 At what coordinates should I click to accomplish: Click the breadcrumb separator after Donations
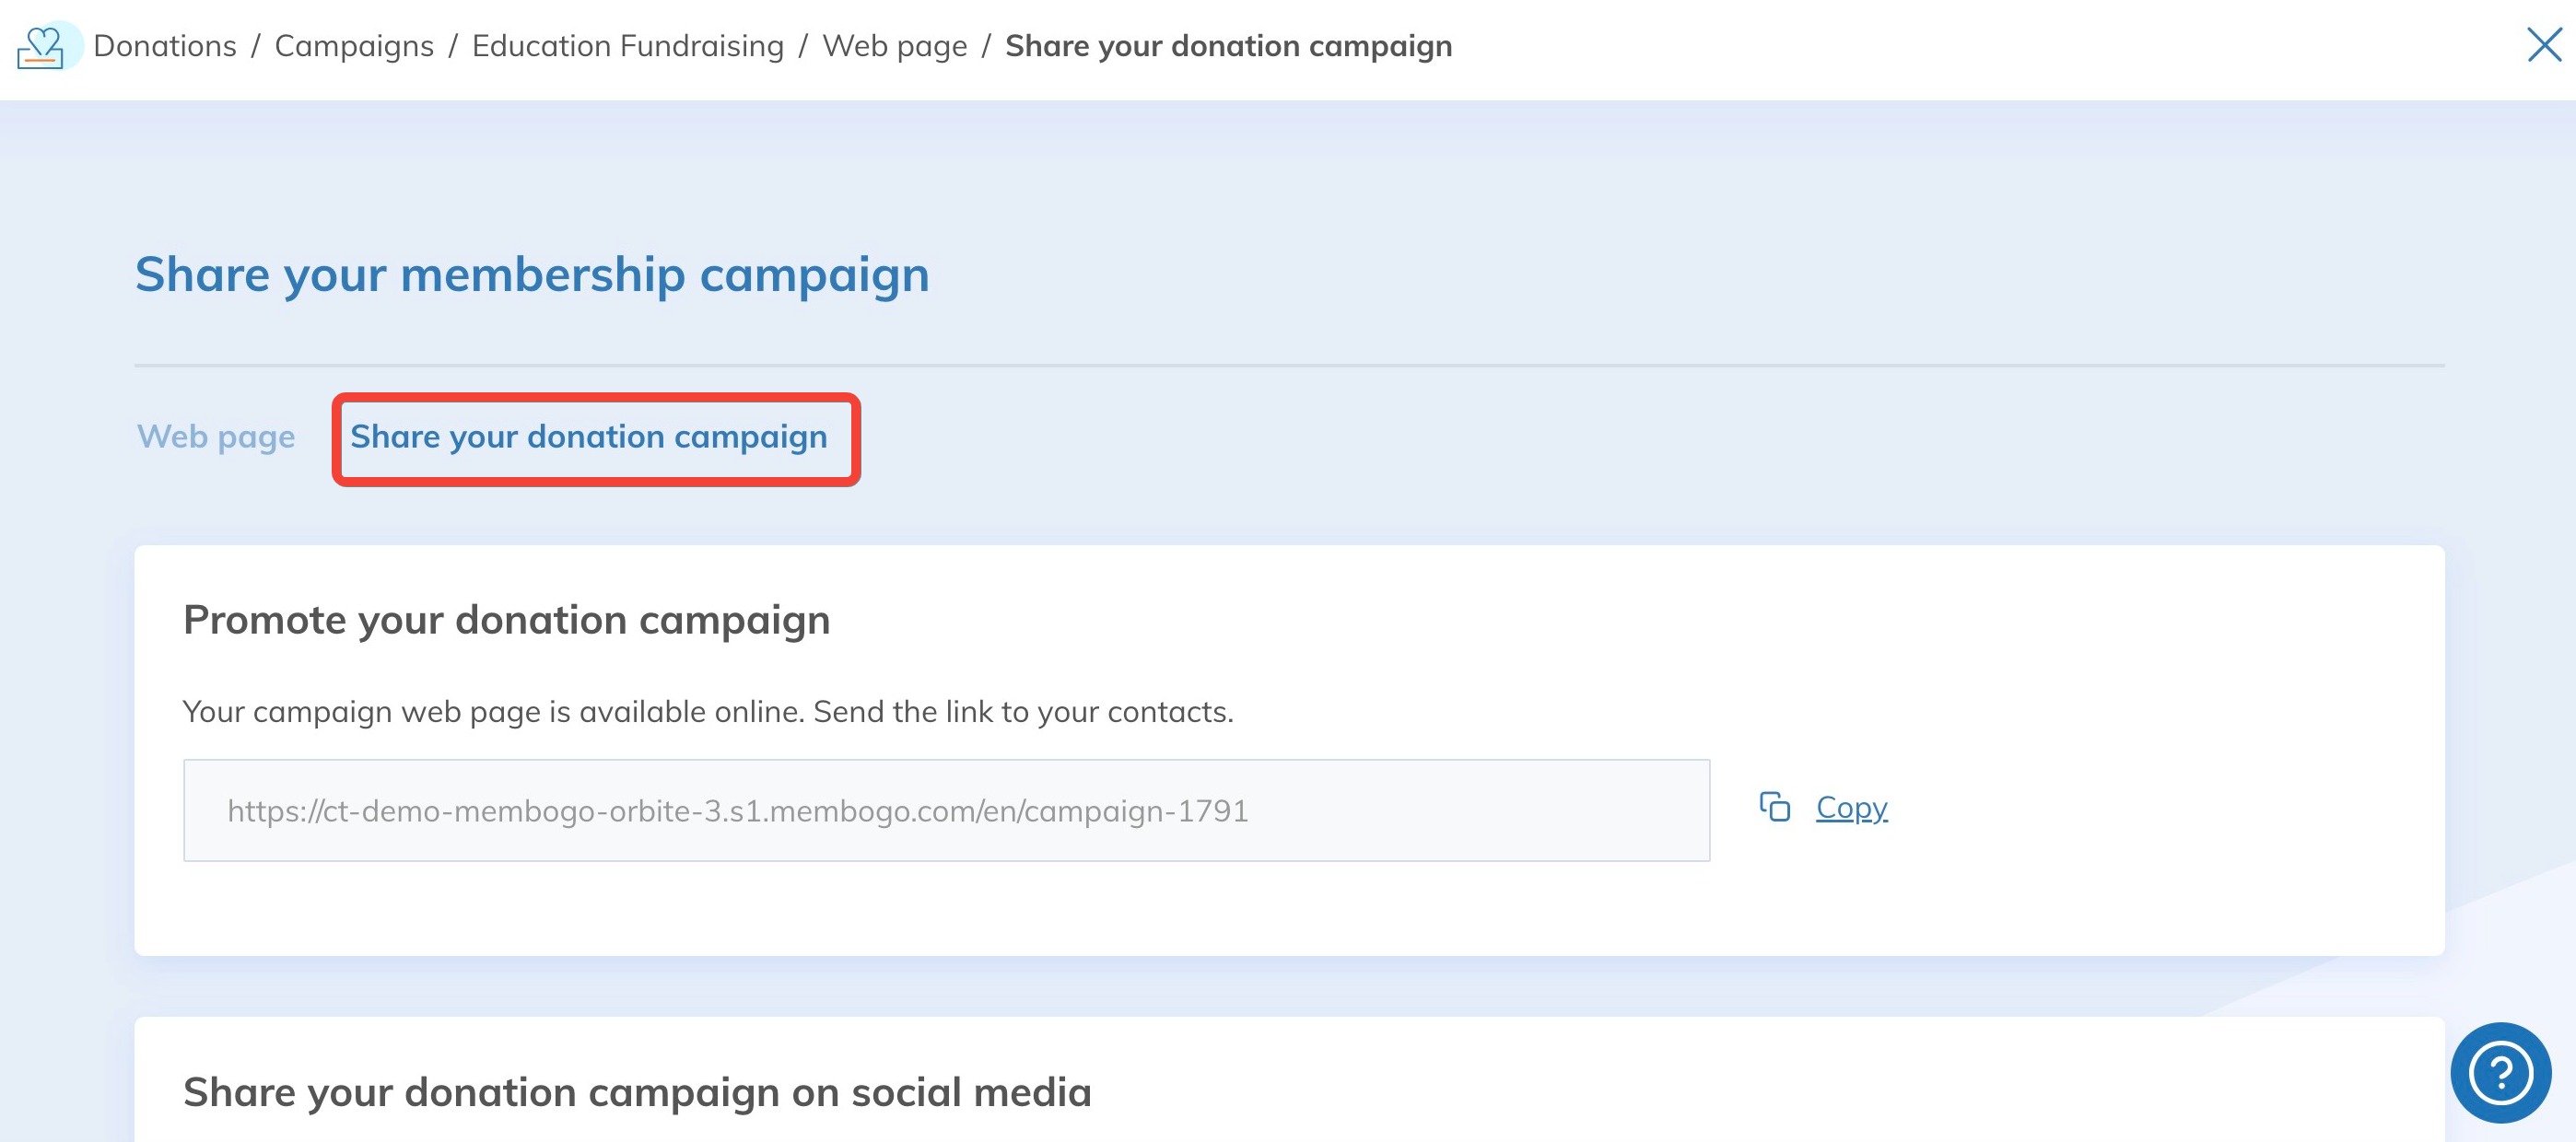[x=258, y=46]
